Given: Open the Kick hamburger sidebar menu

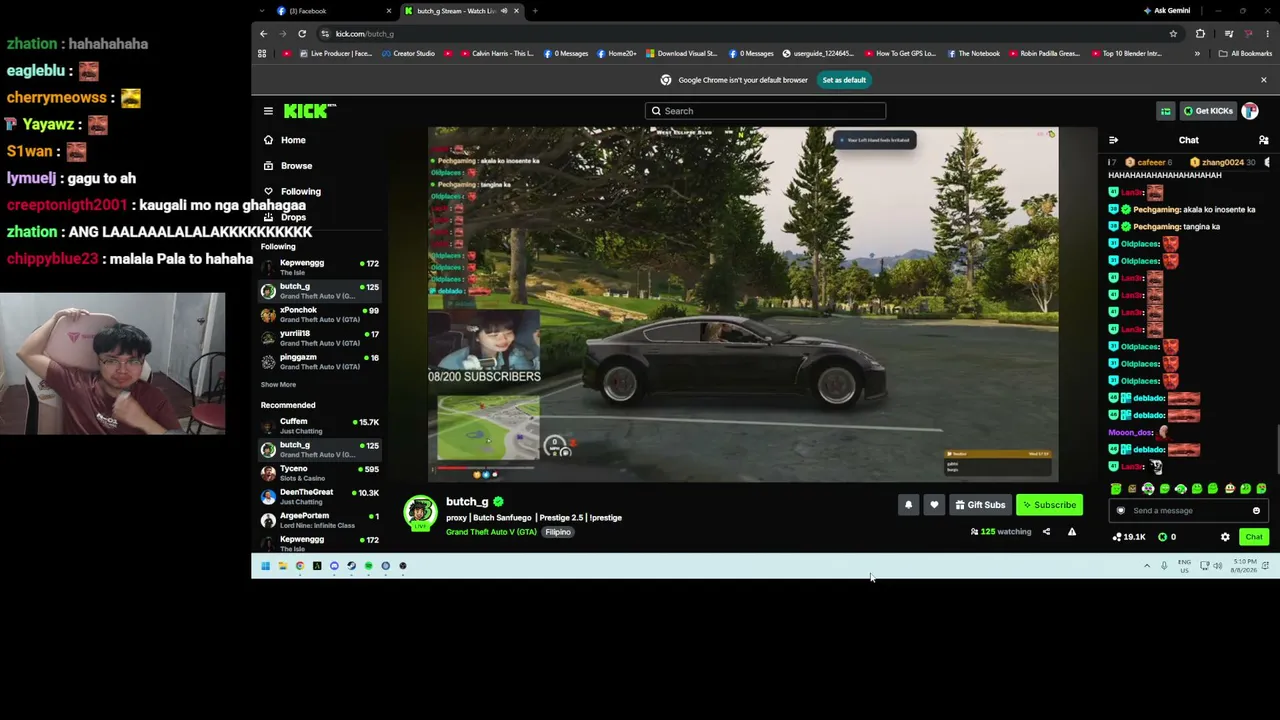Looking at the screenshot, I should pyautogui.click(x=268, y=111).
